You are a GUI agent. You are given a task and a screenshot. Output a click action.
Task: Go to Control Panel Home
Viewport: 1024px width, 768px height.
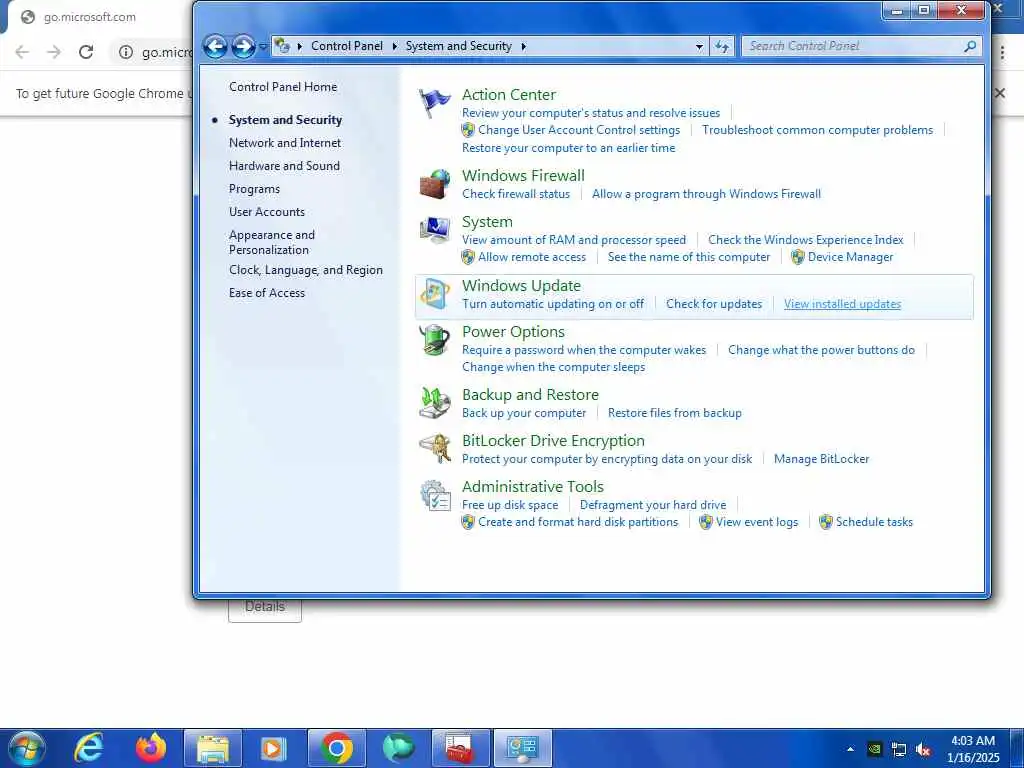(283, 87)
